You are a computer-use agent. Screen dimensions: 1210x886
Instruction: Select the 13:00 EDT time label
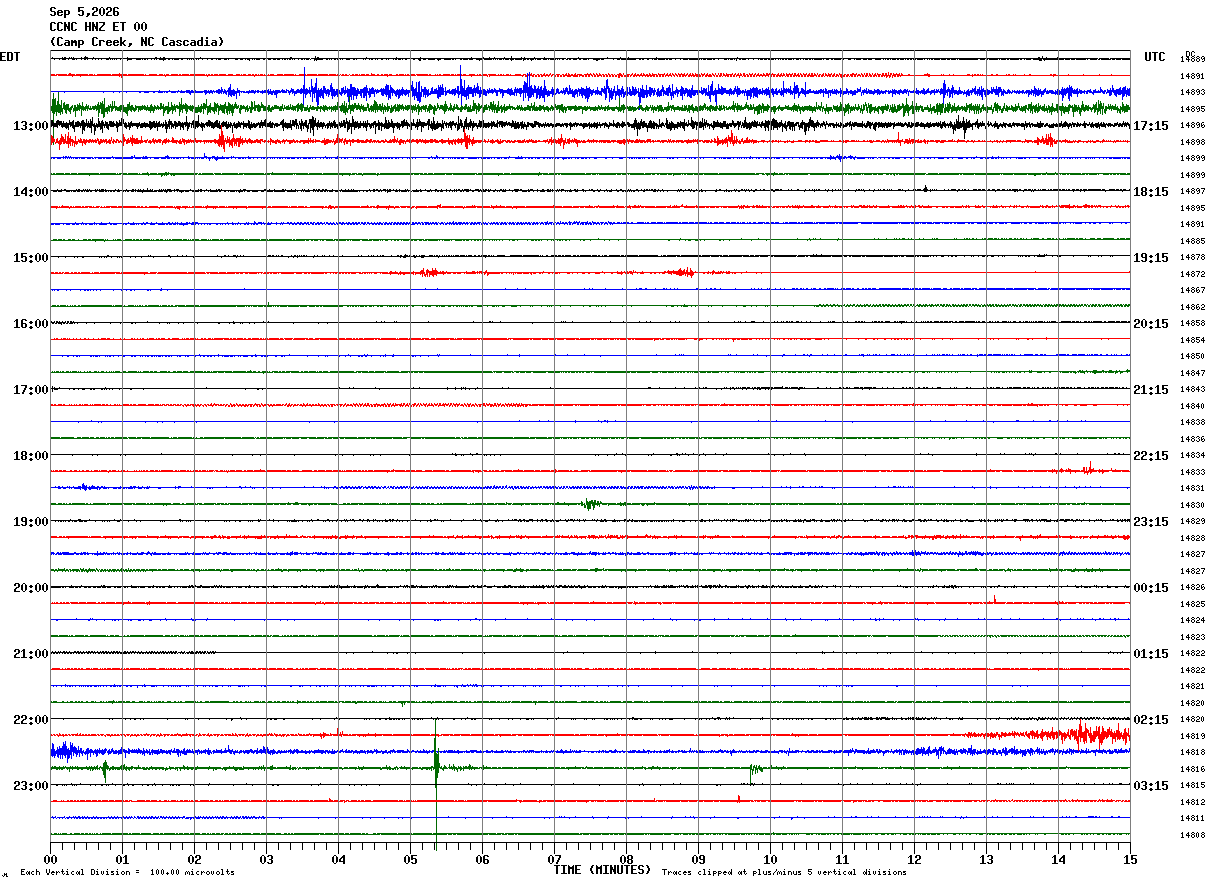31,126
